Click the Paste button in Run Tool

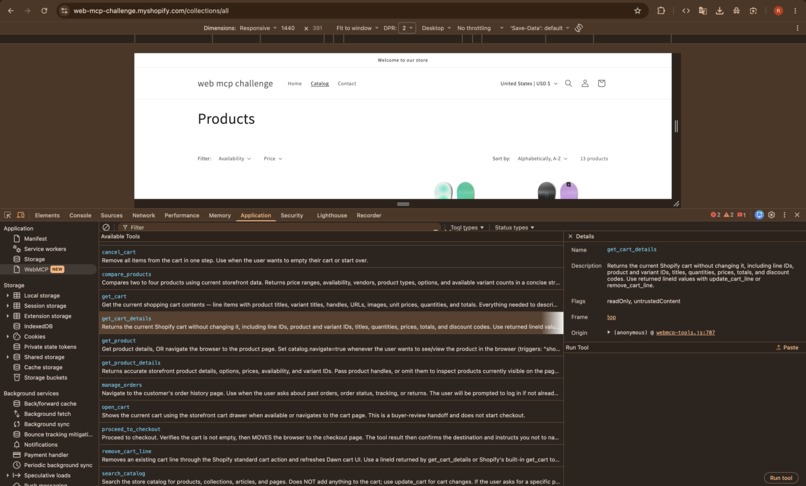[x=787, y=348]
